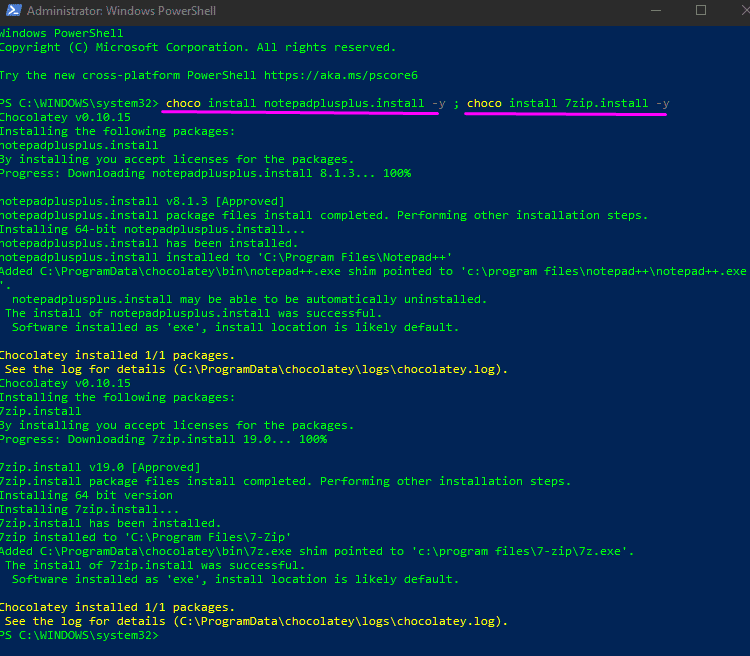Click 'may be able to be automatically uninstalled' line
Screen dimensions: 750x656
pos(249,300)
